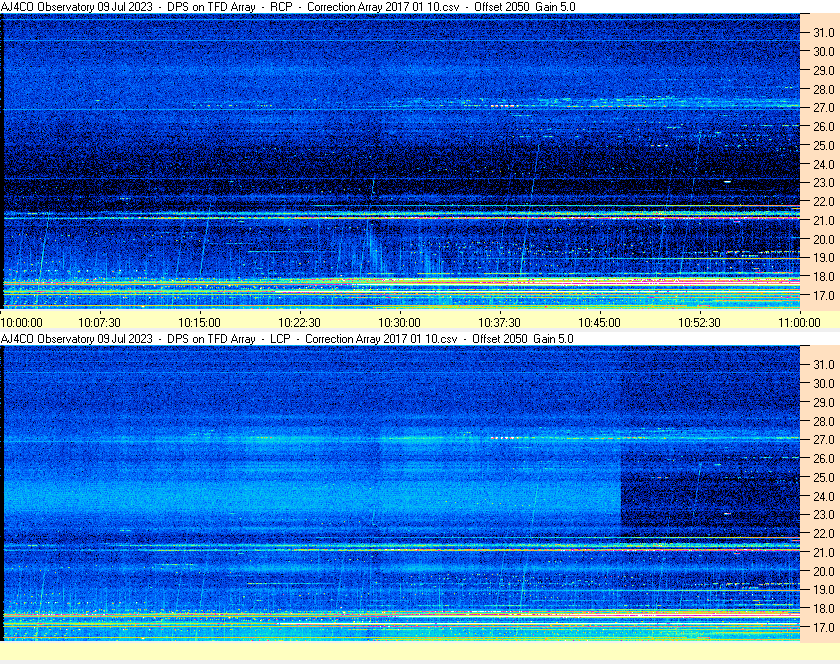Click the 17.0 frequency label on RCP plot
The image size is (840, 664).
pos(824,295)
